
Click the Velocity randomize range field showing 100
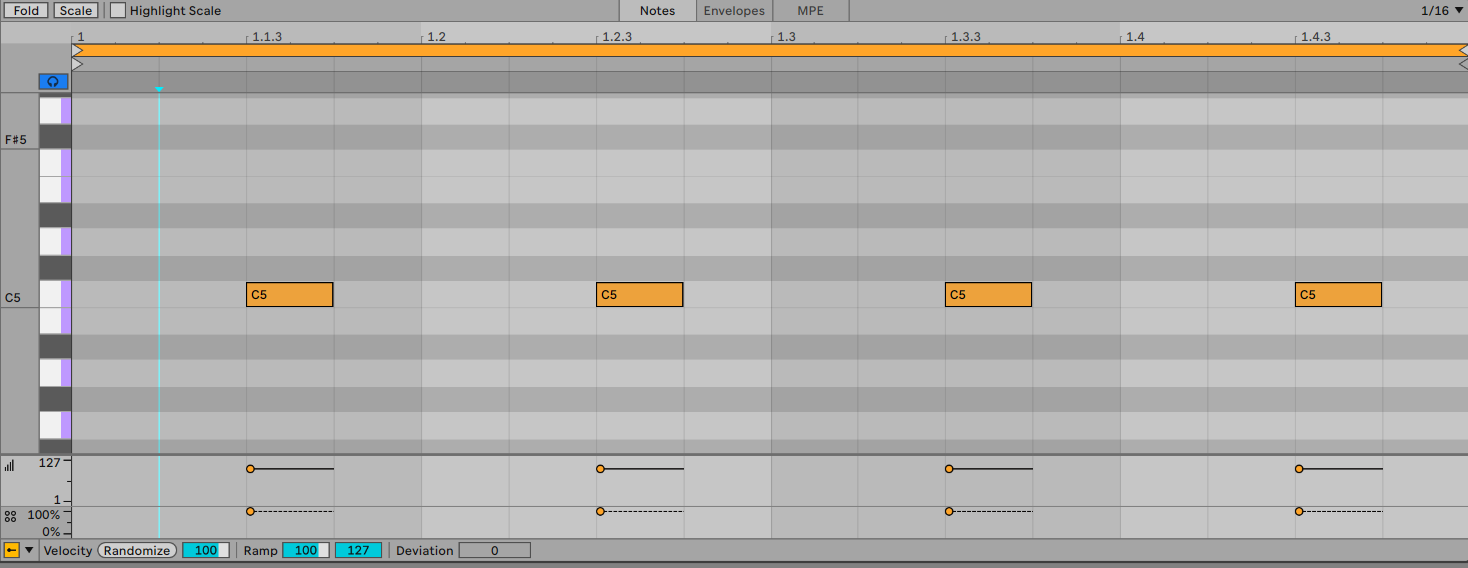(206, 550)
